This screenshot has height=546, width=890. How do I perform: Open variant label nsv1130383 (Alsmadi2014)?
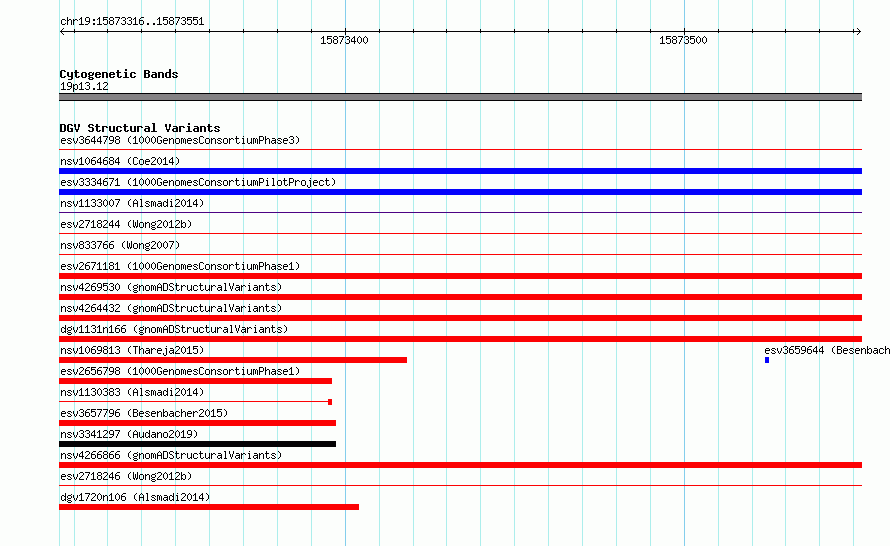pyautogui.click(x=132, y=392)
